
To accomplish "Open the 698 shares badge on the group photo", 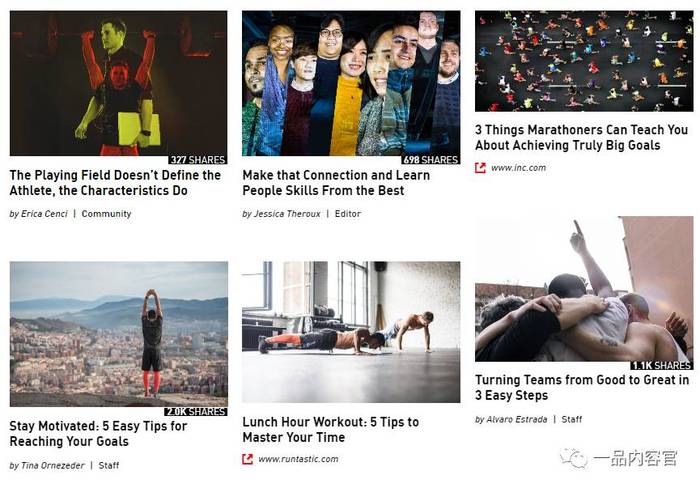I will [430, 160].
